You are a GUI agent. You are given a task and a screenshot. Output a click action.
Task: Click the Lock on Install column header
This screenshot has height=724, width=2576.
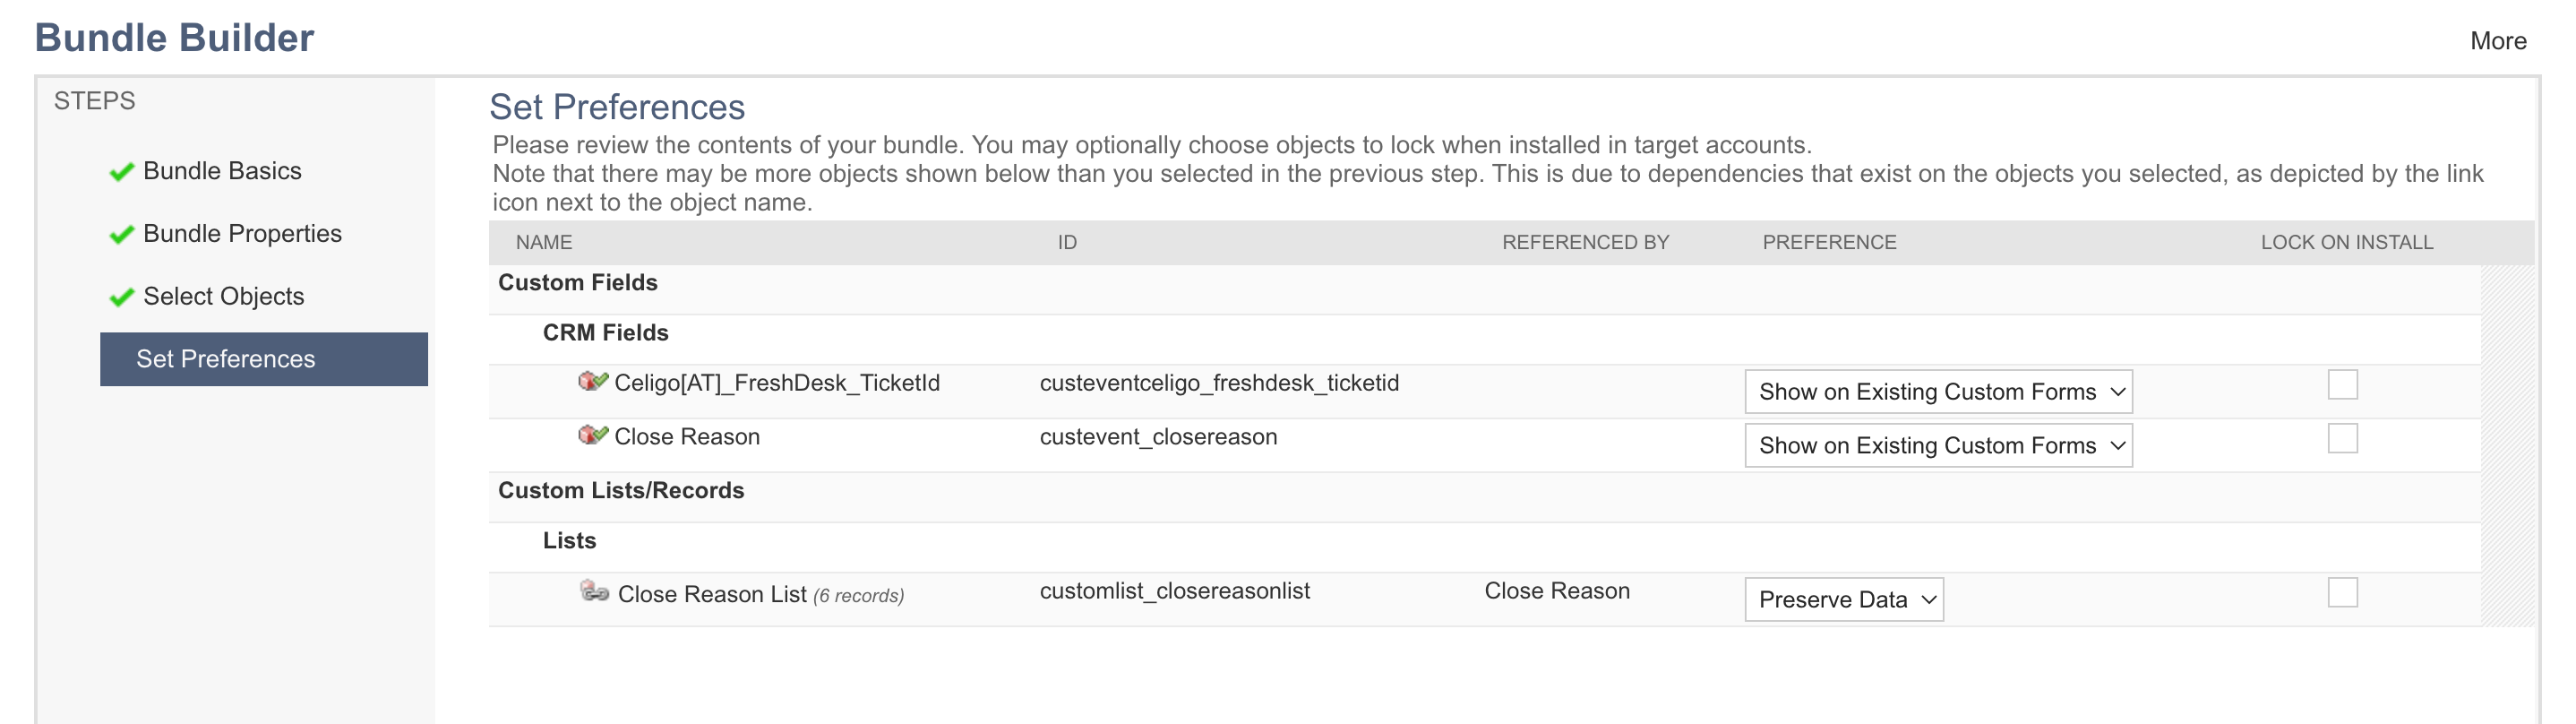click(2347, 243)
